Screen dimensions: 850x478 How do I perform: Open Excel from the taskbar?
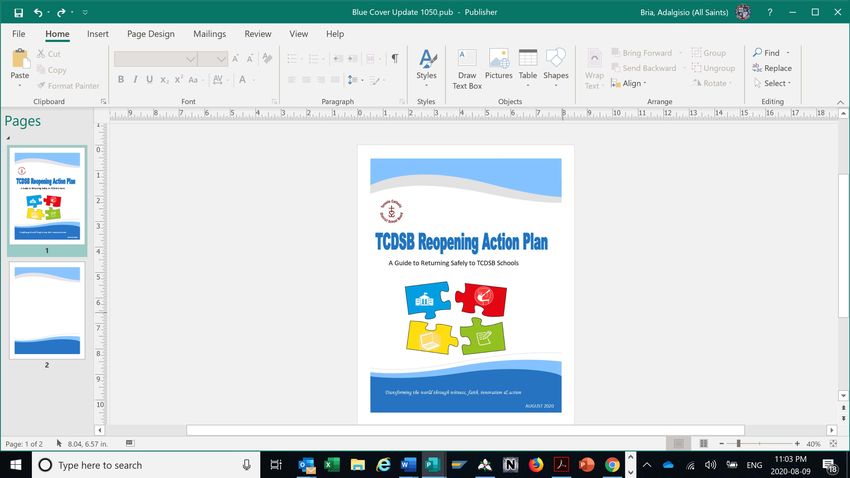coord(332,464)
